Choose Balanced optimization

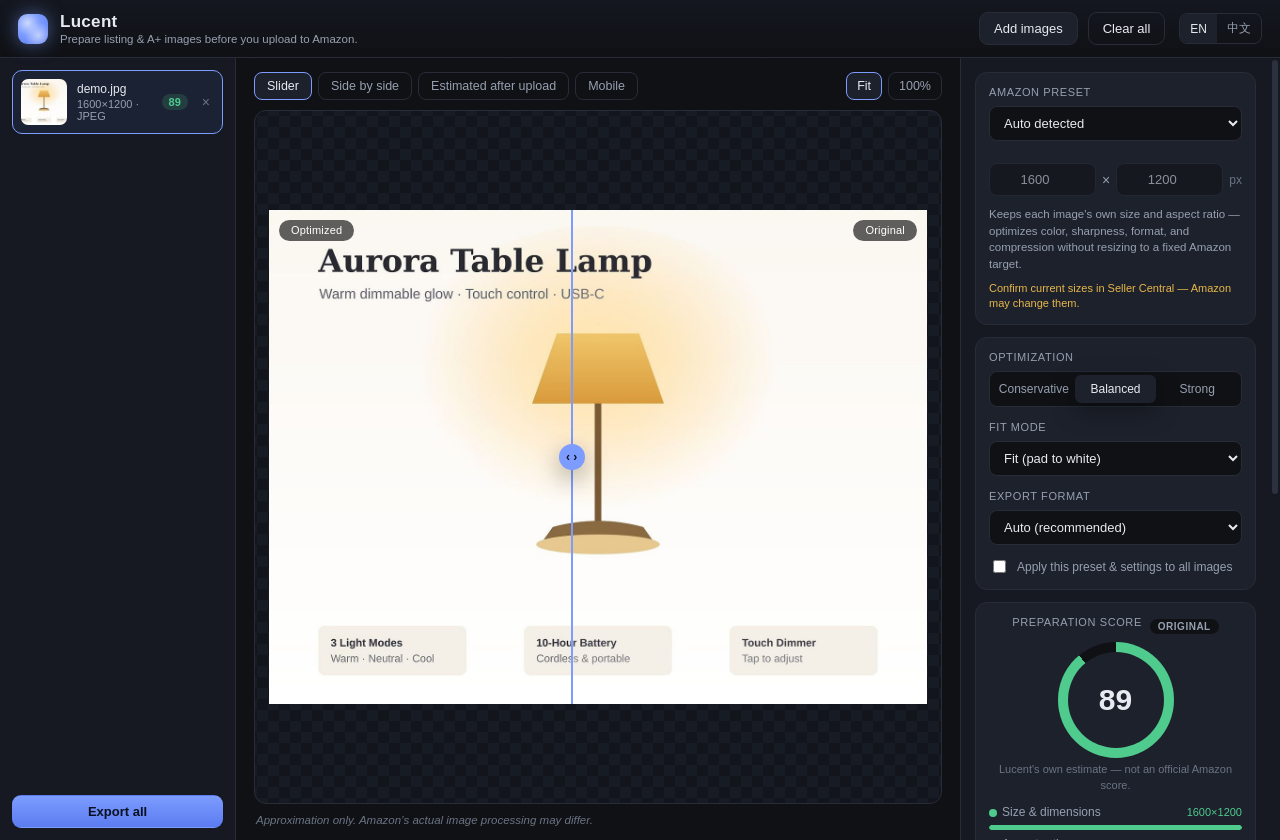1115,389
